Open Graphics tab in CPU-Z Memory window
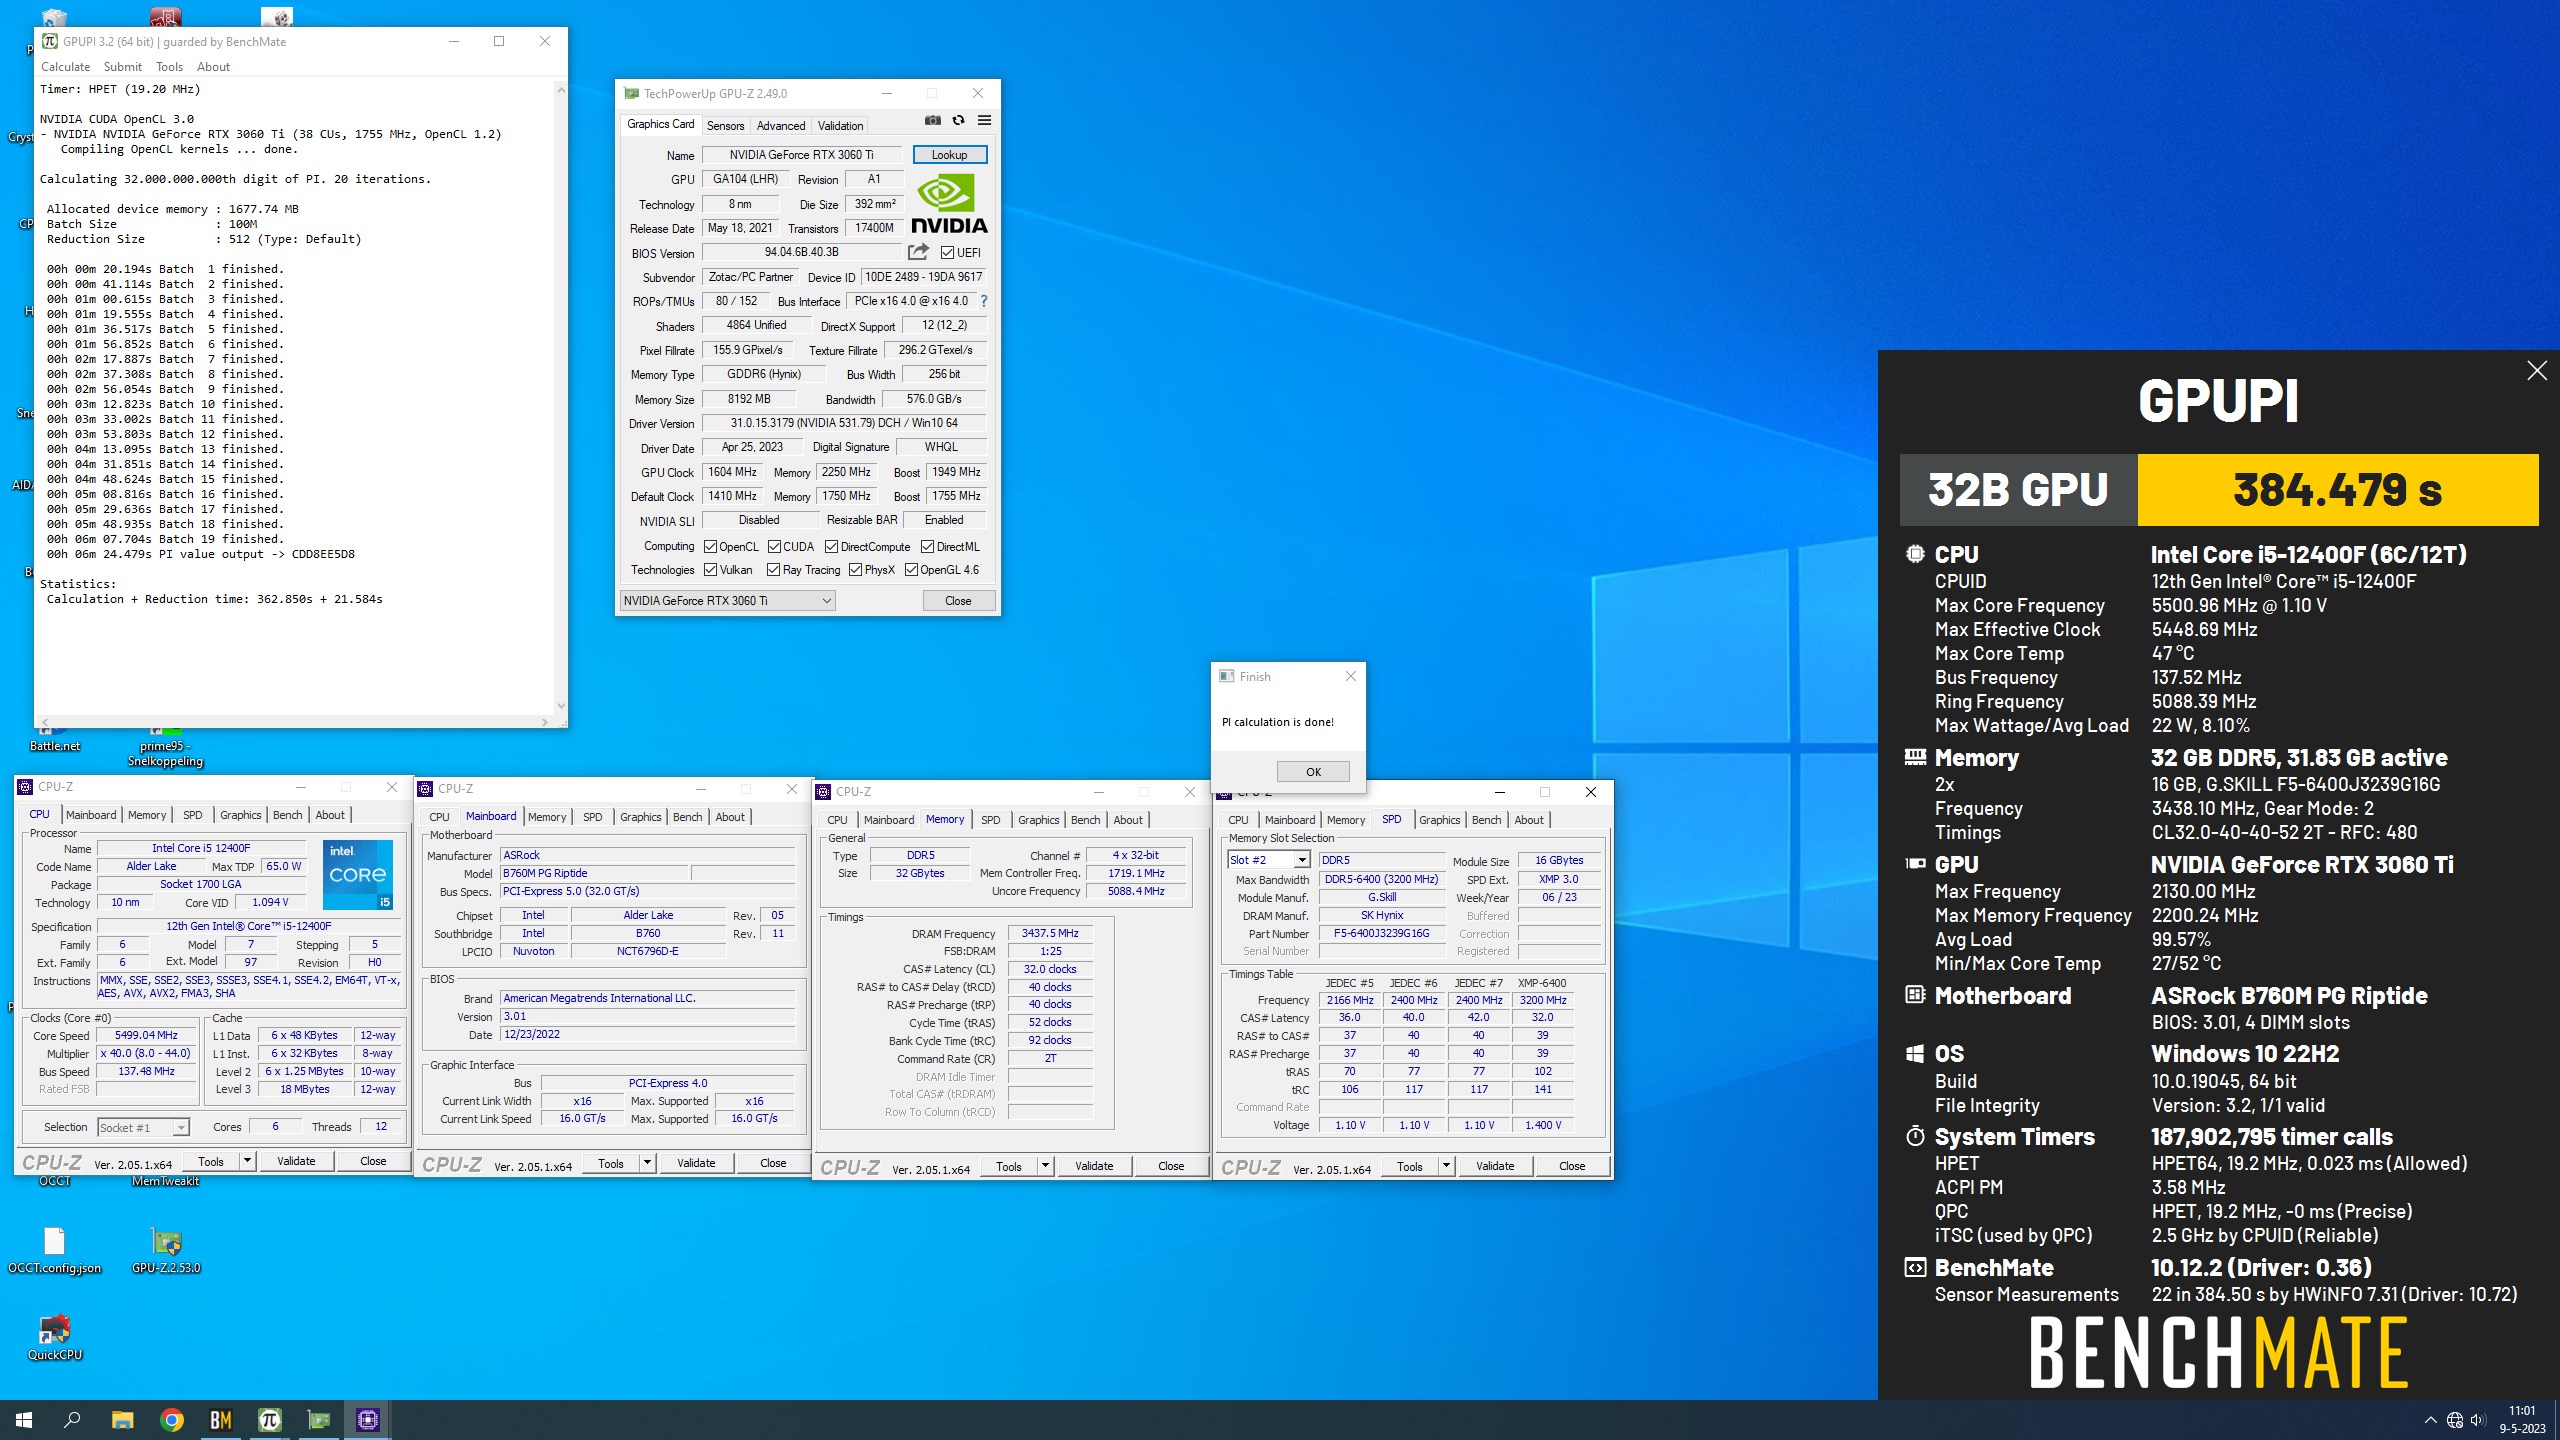Viewport: 2560px width, 1440px height. click(x=1038, y=820)
